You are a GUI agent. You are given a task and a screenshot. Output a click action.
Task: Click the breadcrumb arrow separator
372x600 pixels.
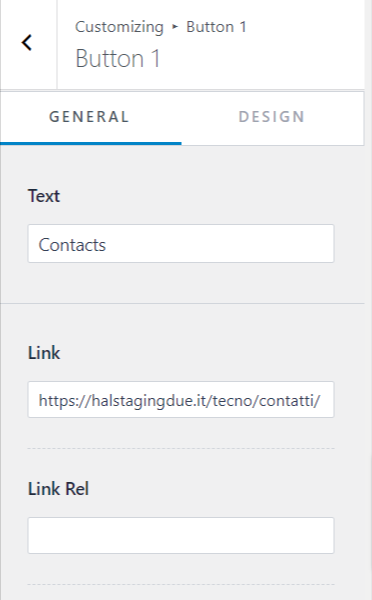tap(175, 27)
